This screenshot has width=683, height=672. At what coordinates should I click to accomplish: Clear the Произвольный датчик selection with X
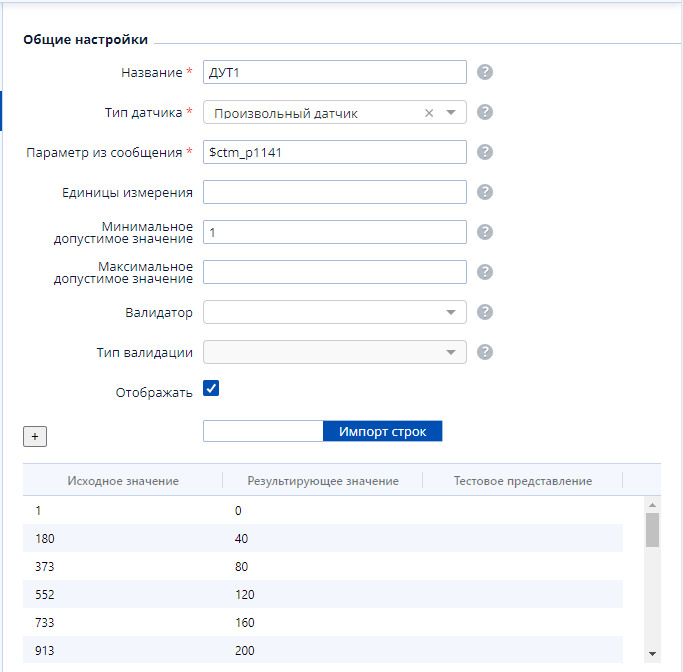pyautogui.click(x=429, y=113)
